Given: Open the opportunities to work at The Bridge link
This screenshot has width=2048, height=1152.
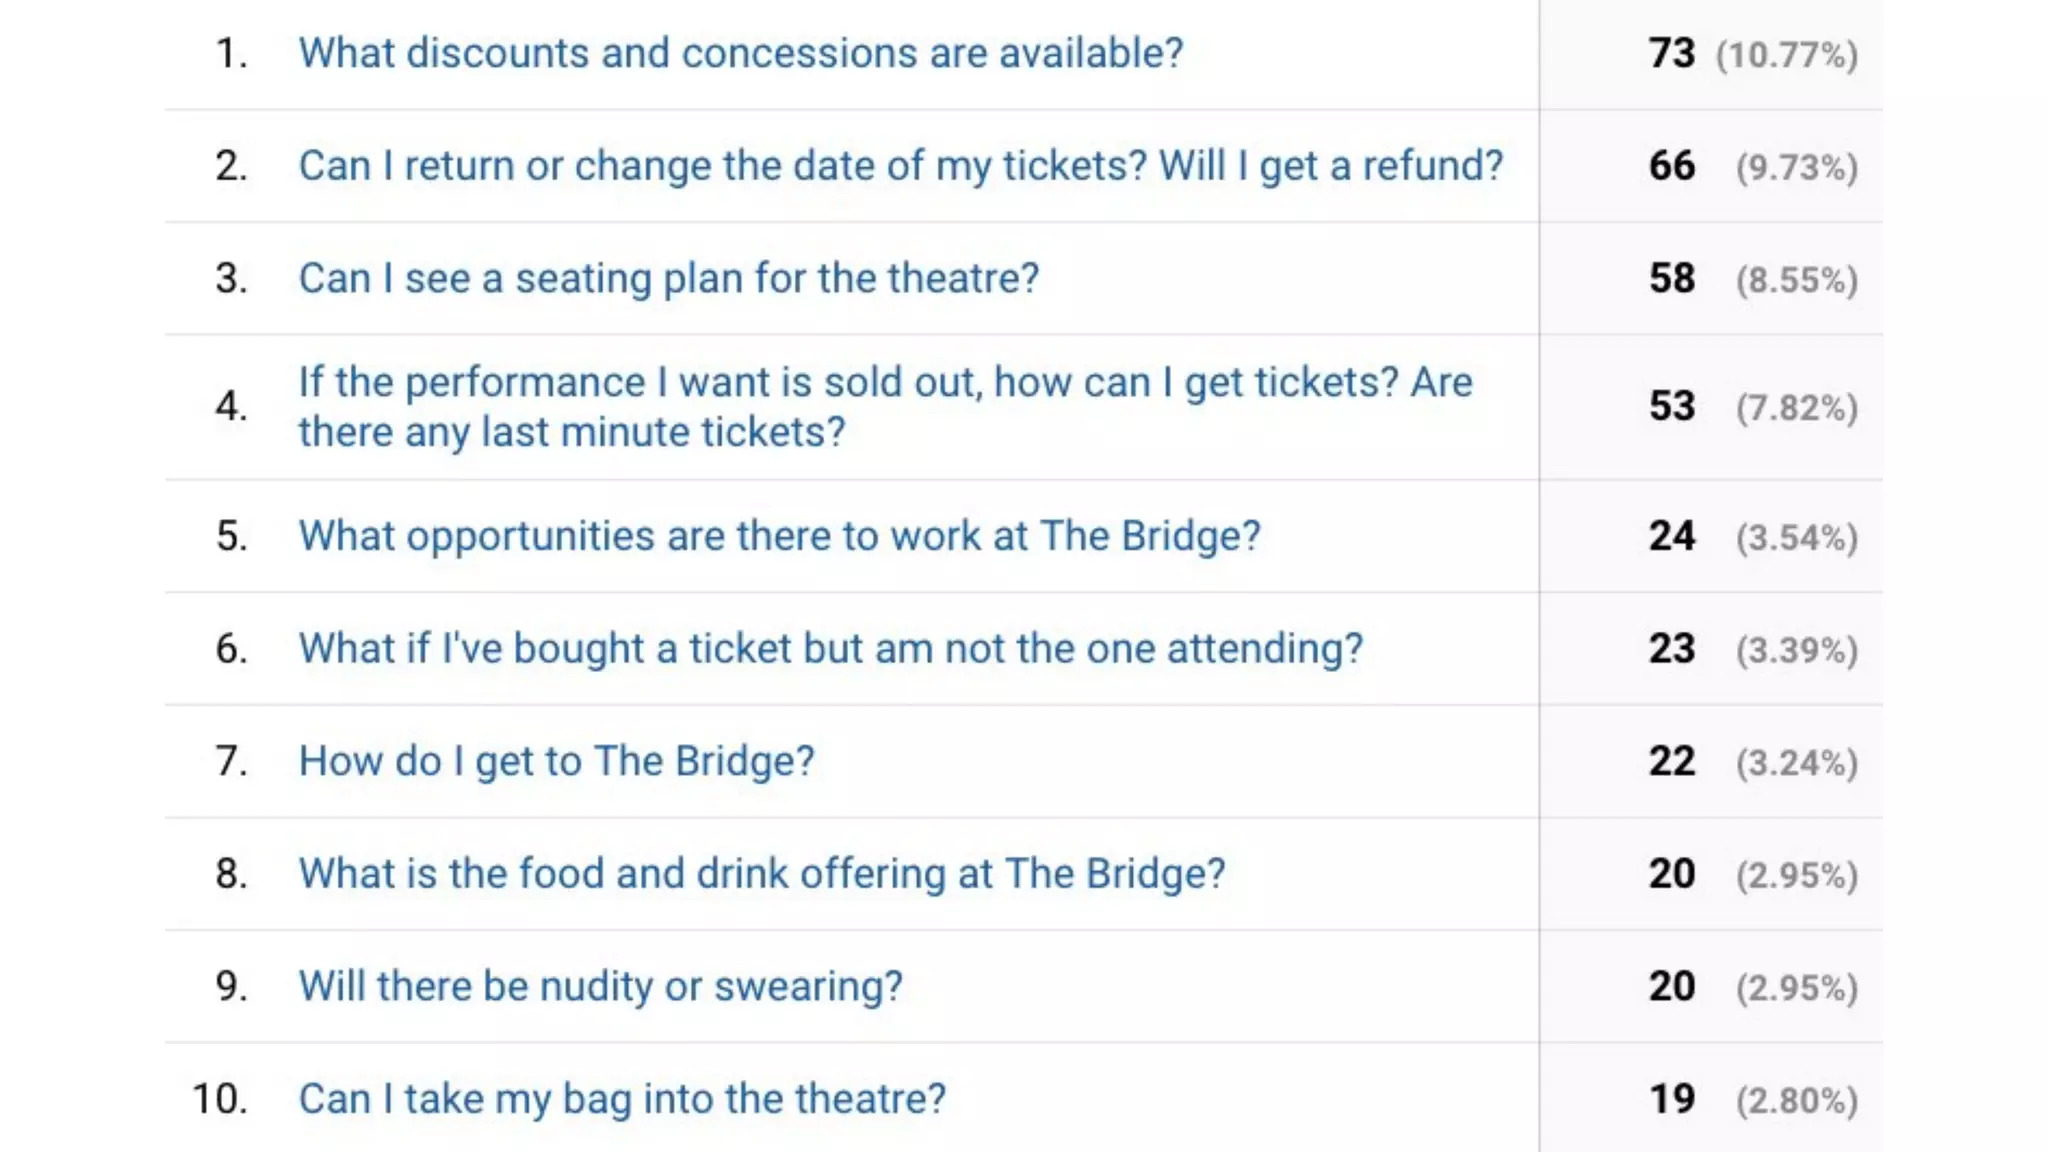Looking at the screenshot, I should click(779, 536).
